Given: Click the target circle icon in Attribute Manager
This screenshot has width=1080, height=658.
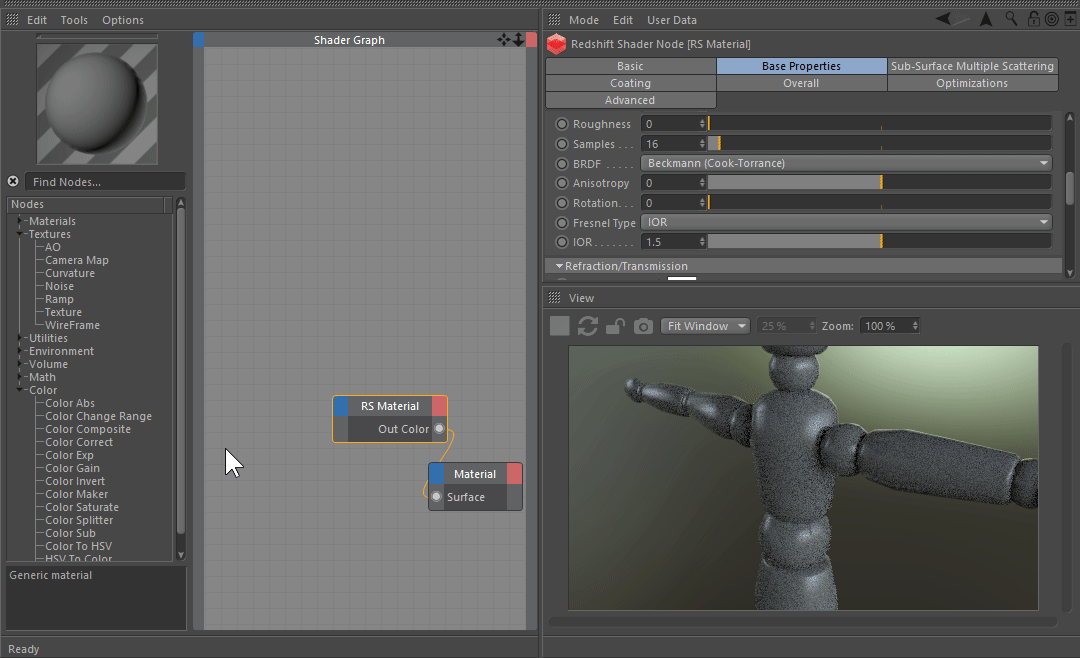Looking at the screenshot, I should coord(1052,19).
